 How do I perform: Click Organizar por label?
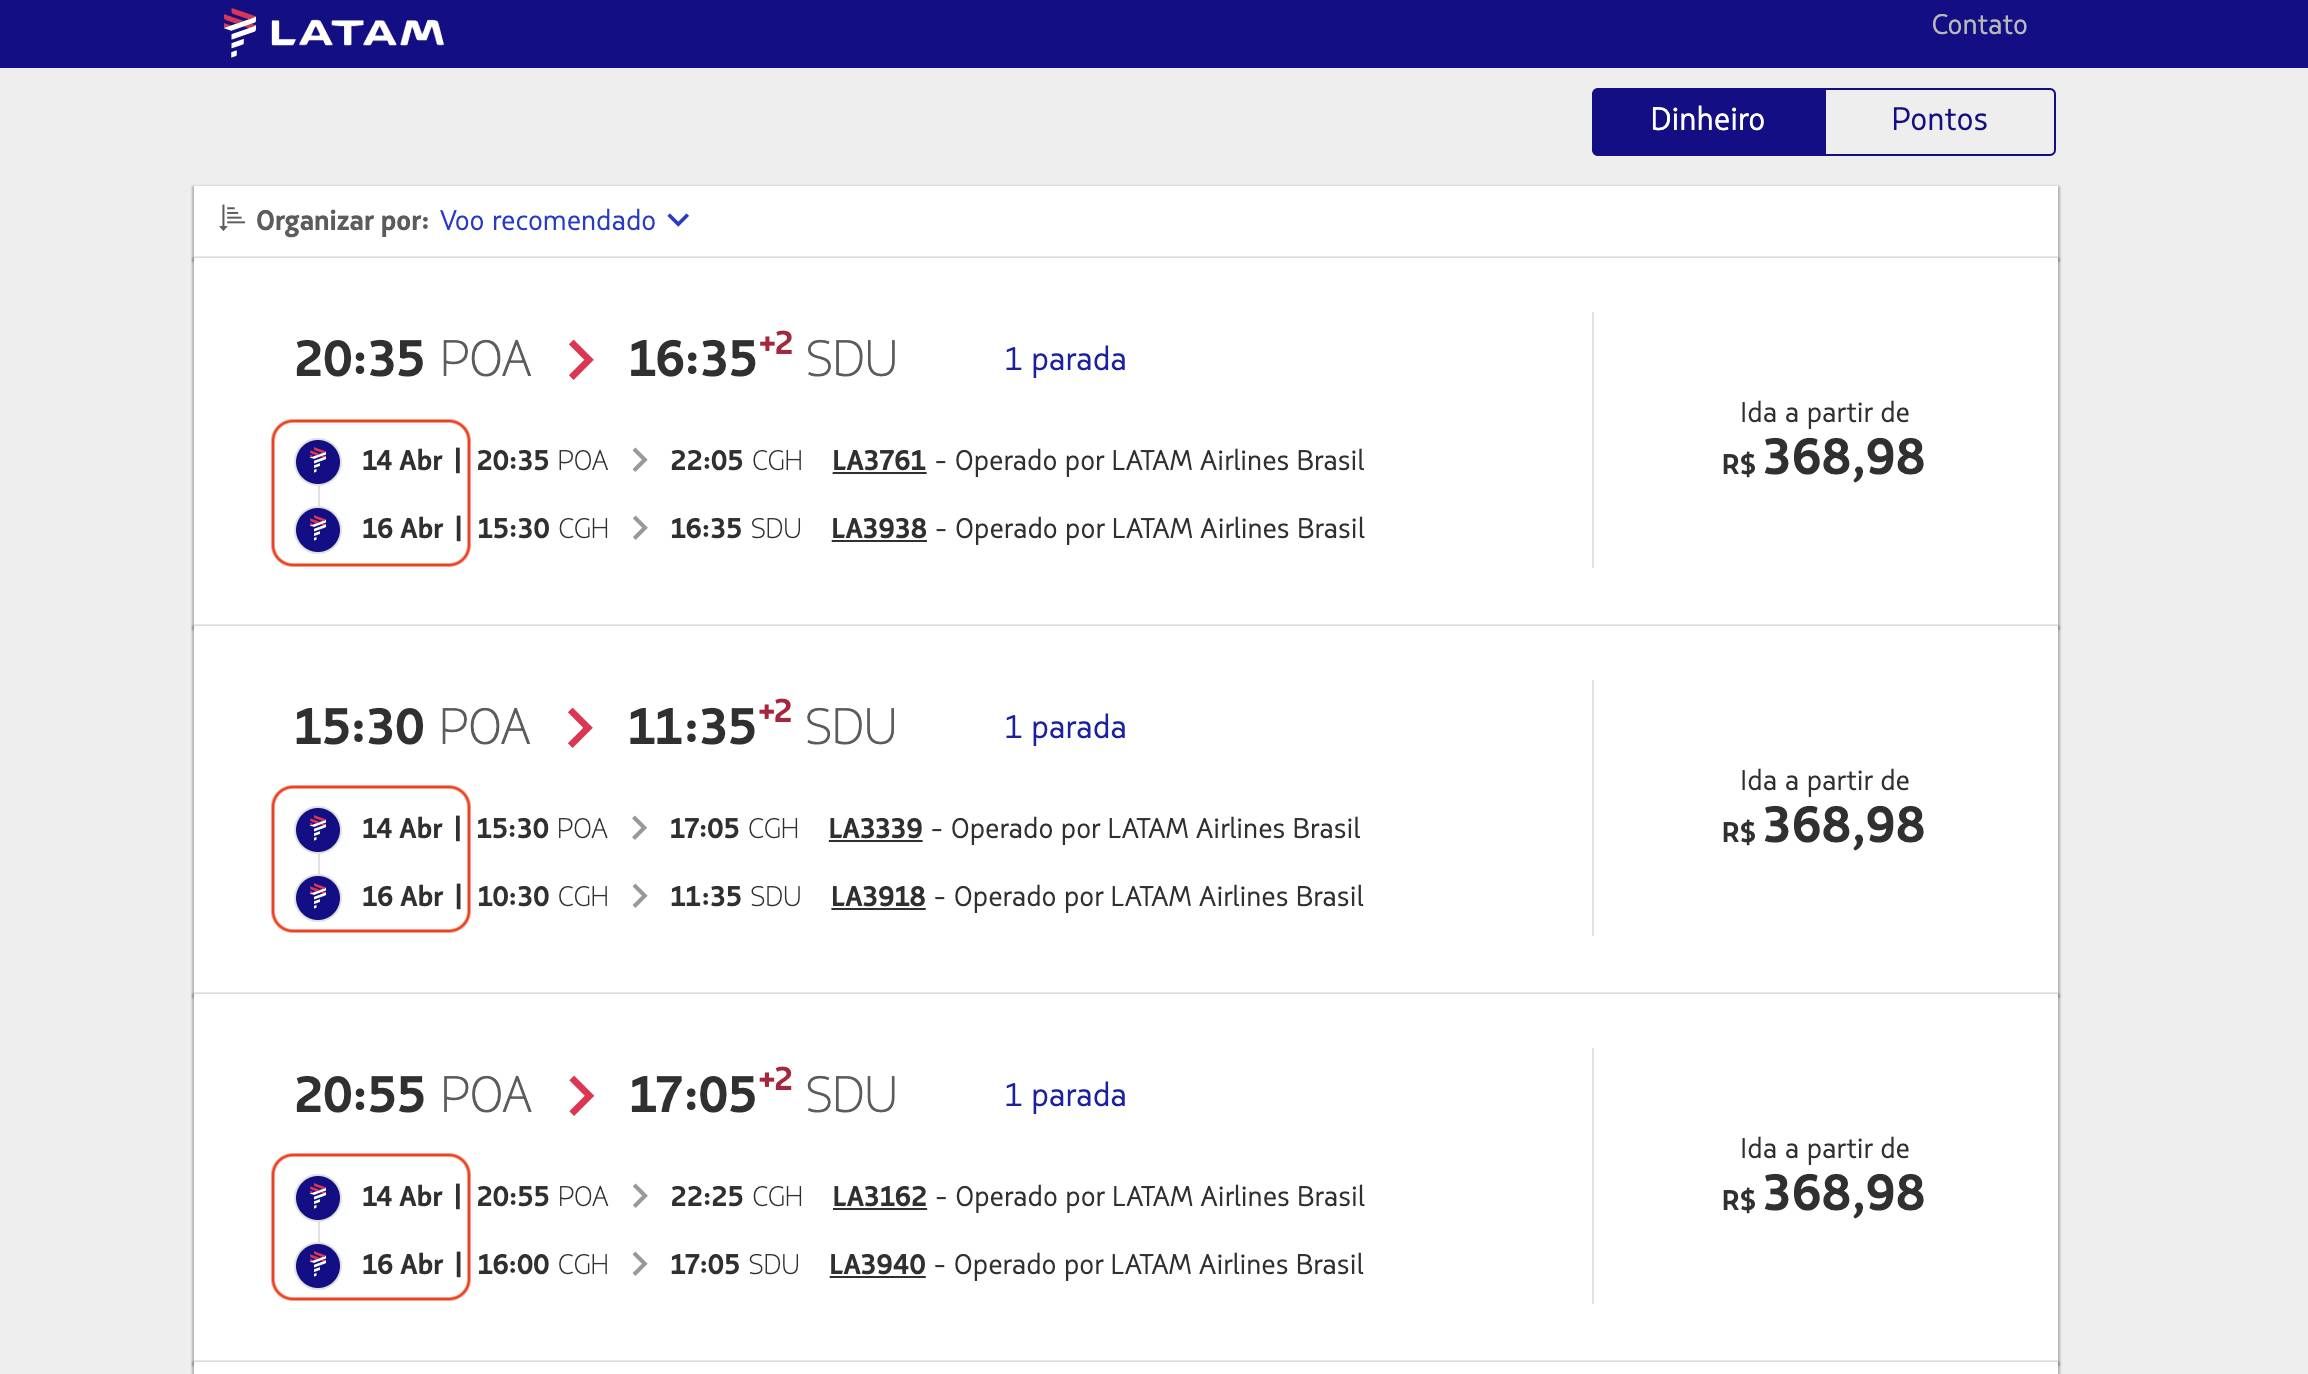pyautogui.click(x=342, y=221)
